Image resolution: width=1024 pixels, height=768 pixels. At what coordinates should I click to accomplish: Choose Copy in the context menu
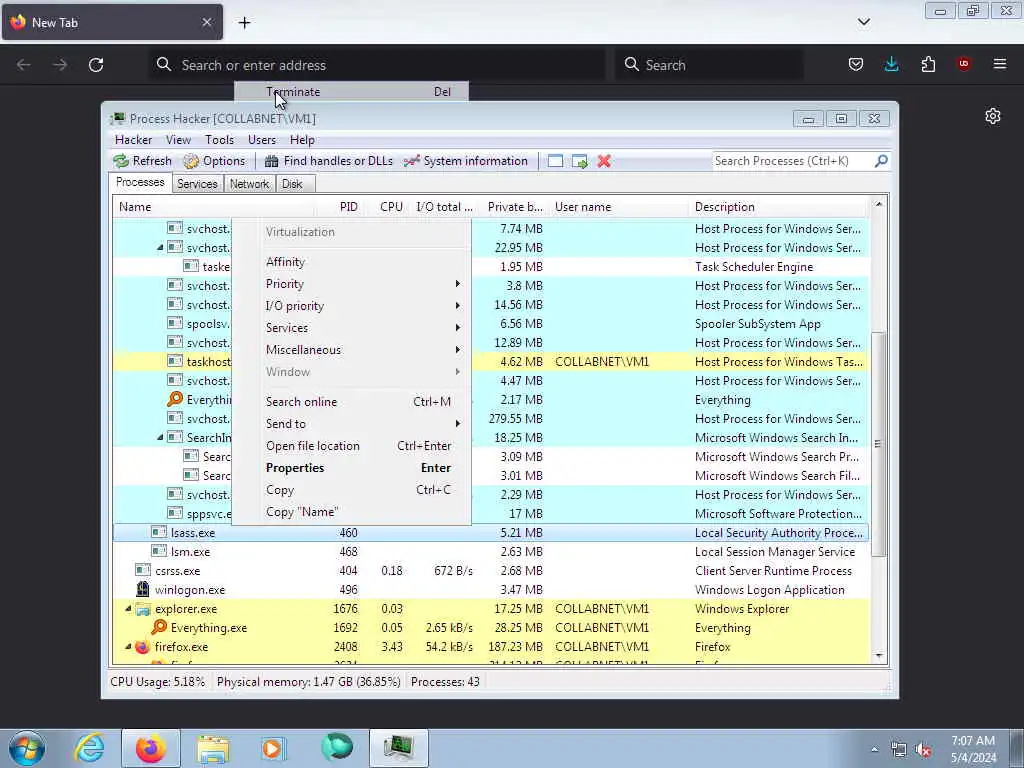click(351, 490)
